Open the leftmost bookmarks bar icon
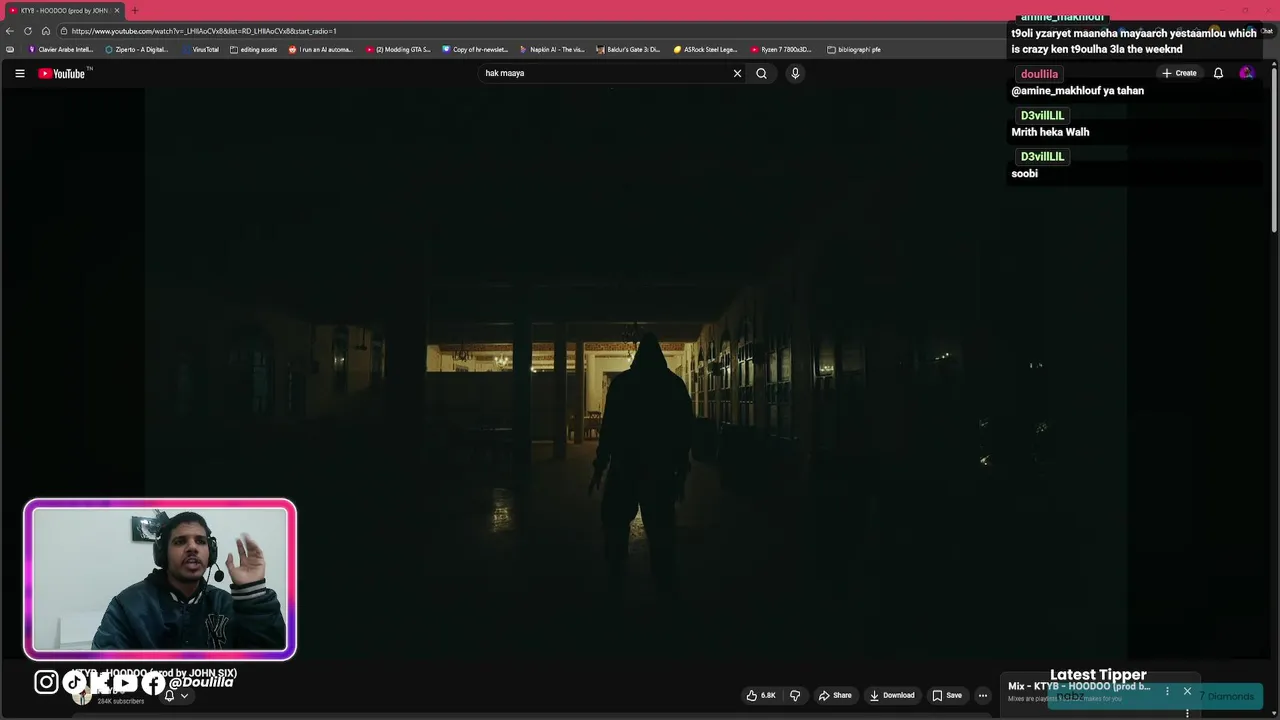The width and height of the screenshot is (1280, 720). [10, 49]
